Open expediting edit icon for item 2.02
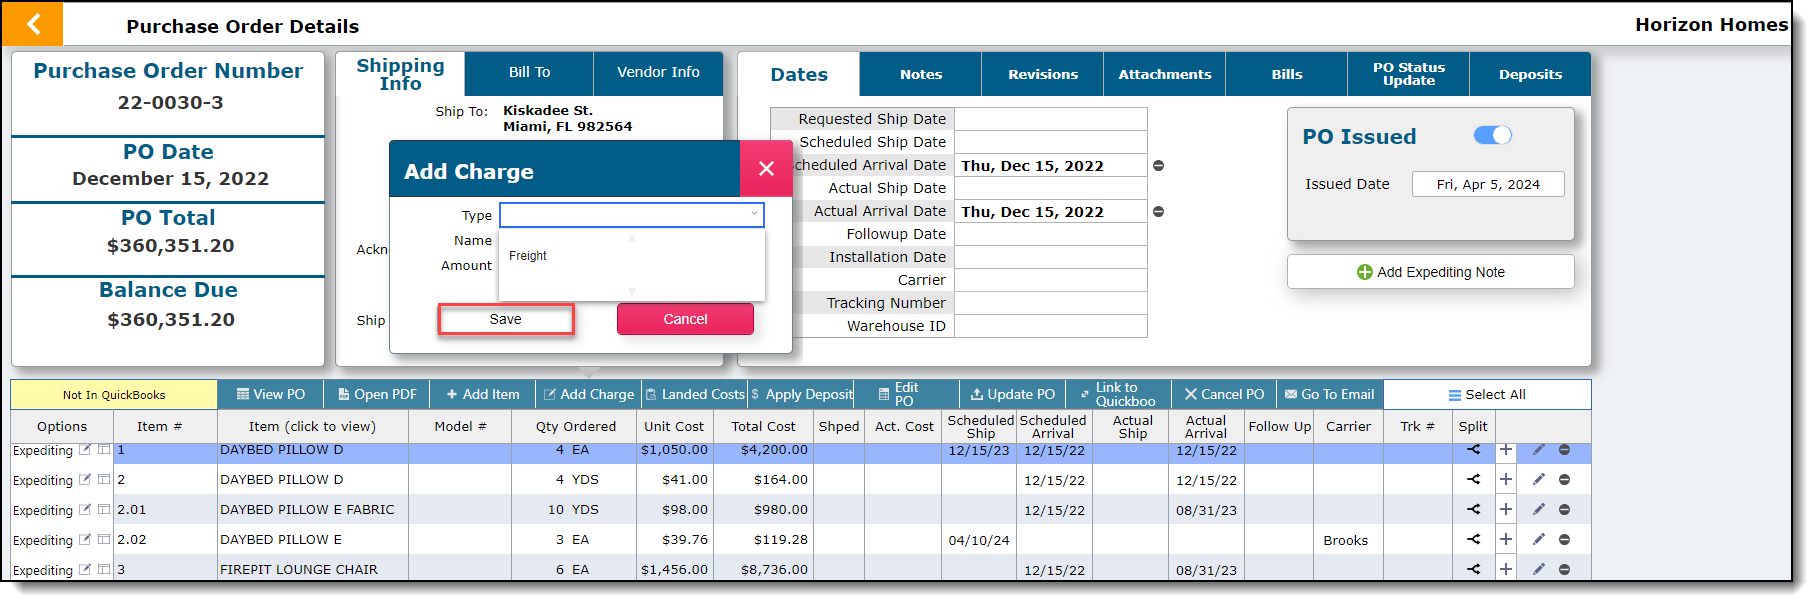Image resolution: width=1817 pixels, height=606 pixels. click(x=85, y=540)
